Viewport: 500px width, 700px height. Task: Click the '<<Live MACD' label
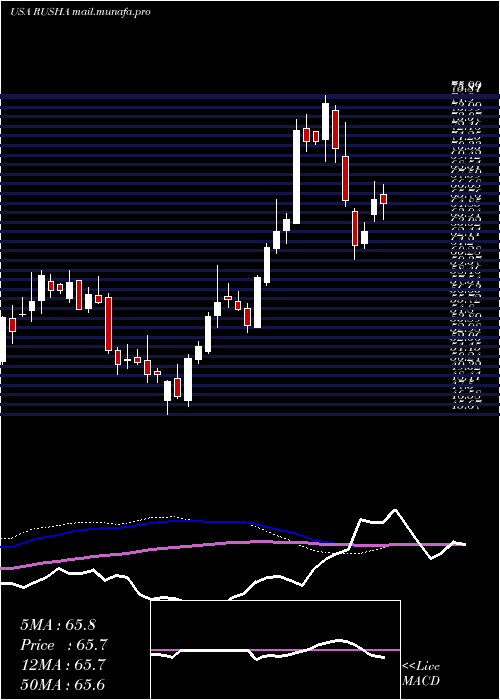(x=421, y=674)
